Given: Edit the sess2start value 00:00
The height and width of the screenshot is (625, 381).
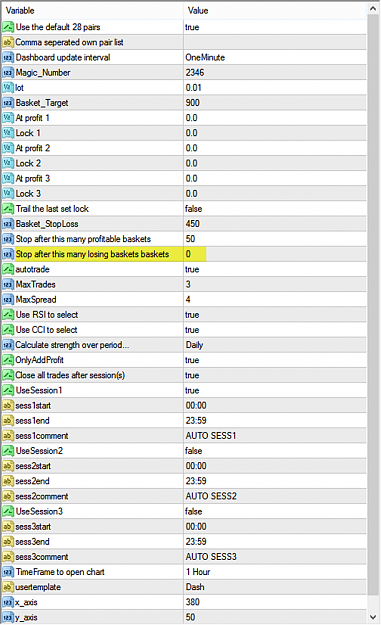Looking at the screenshot, I should click(196, 466).
